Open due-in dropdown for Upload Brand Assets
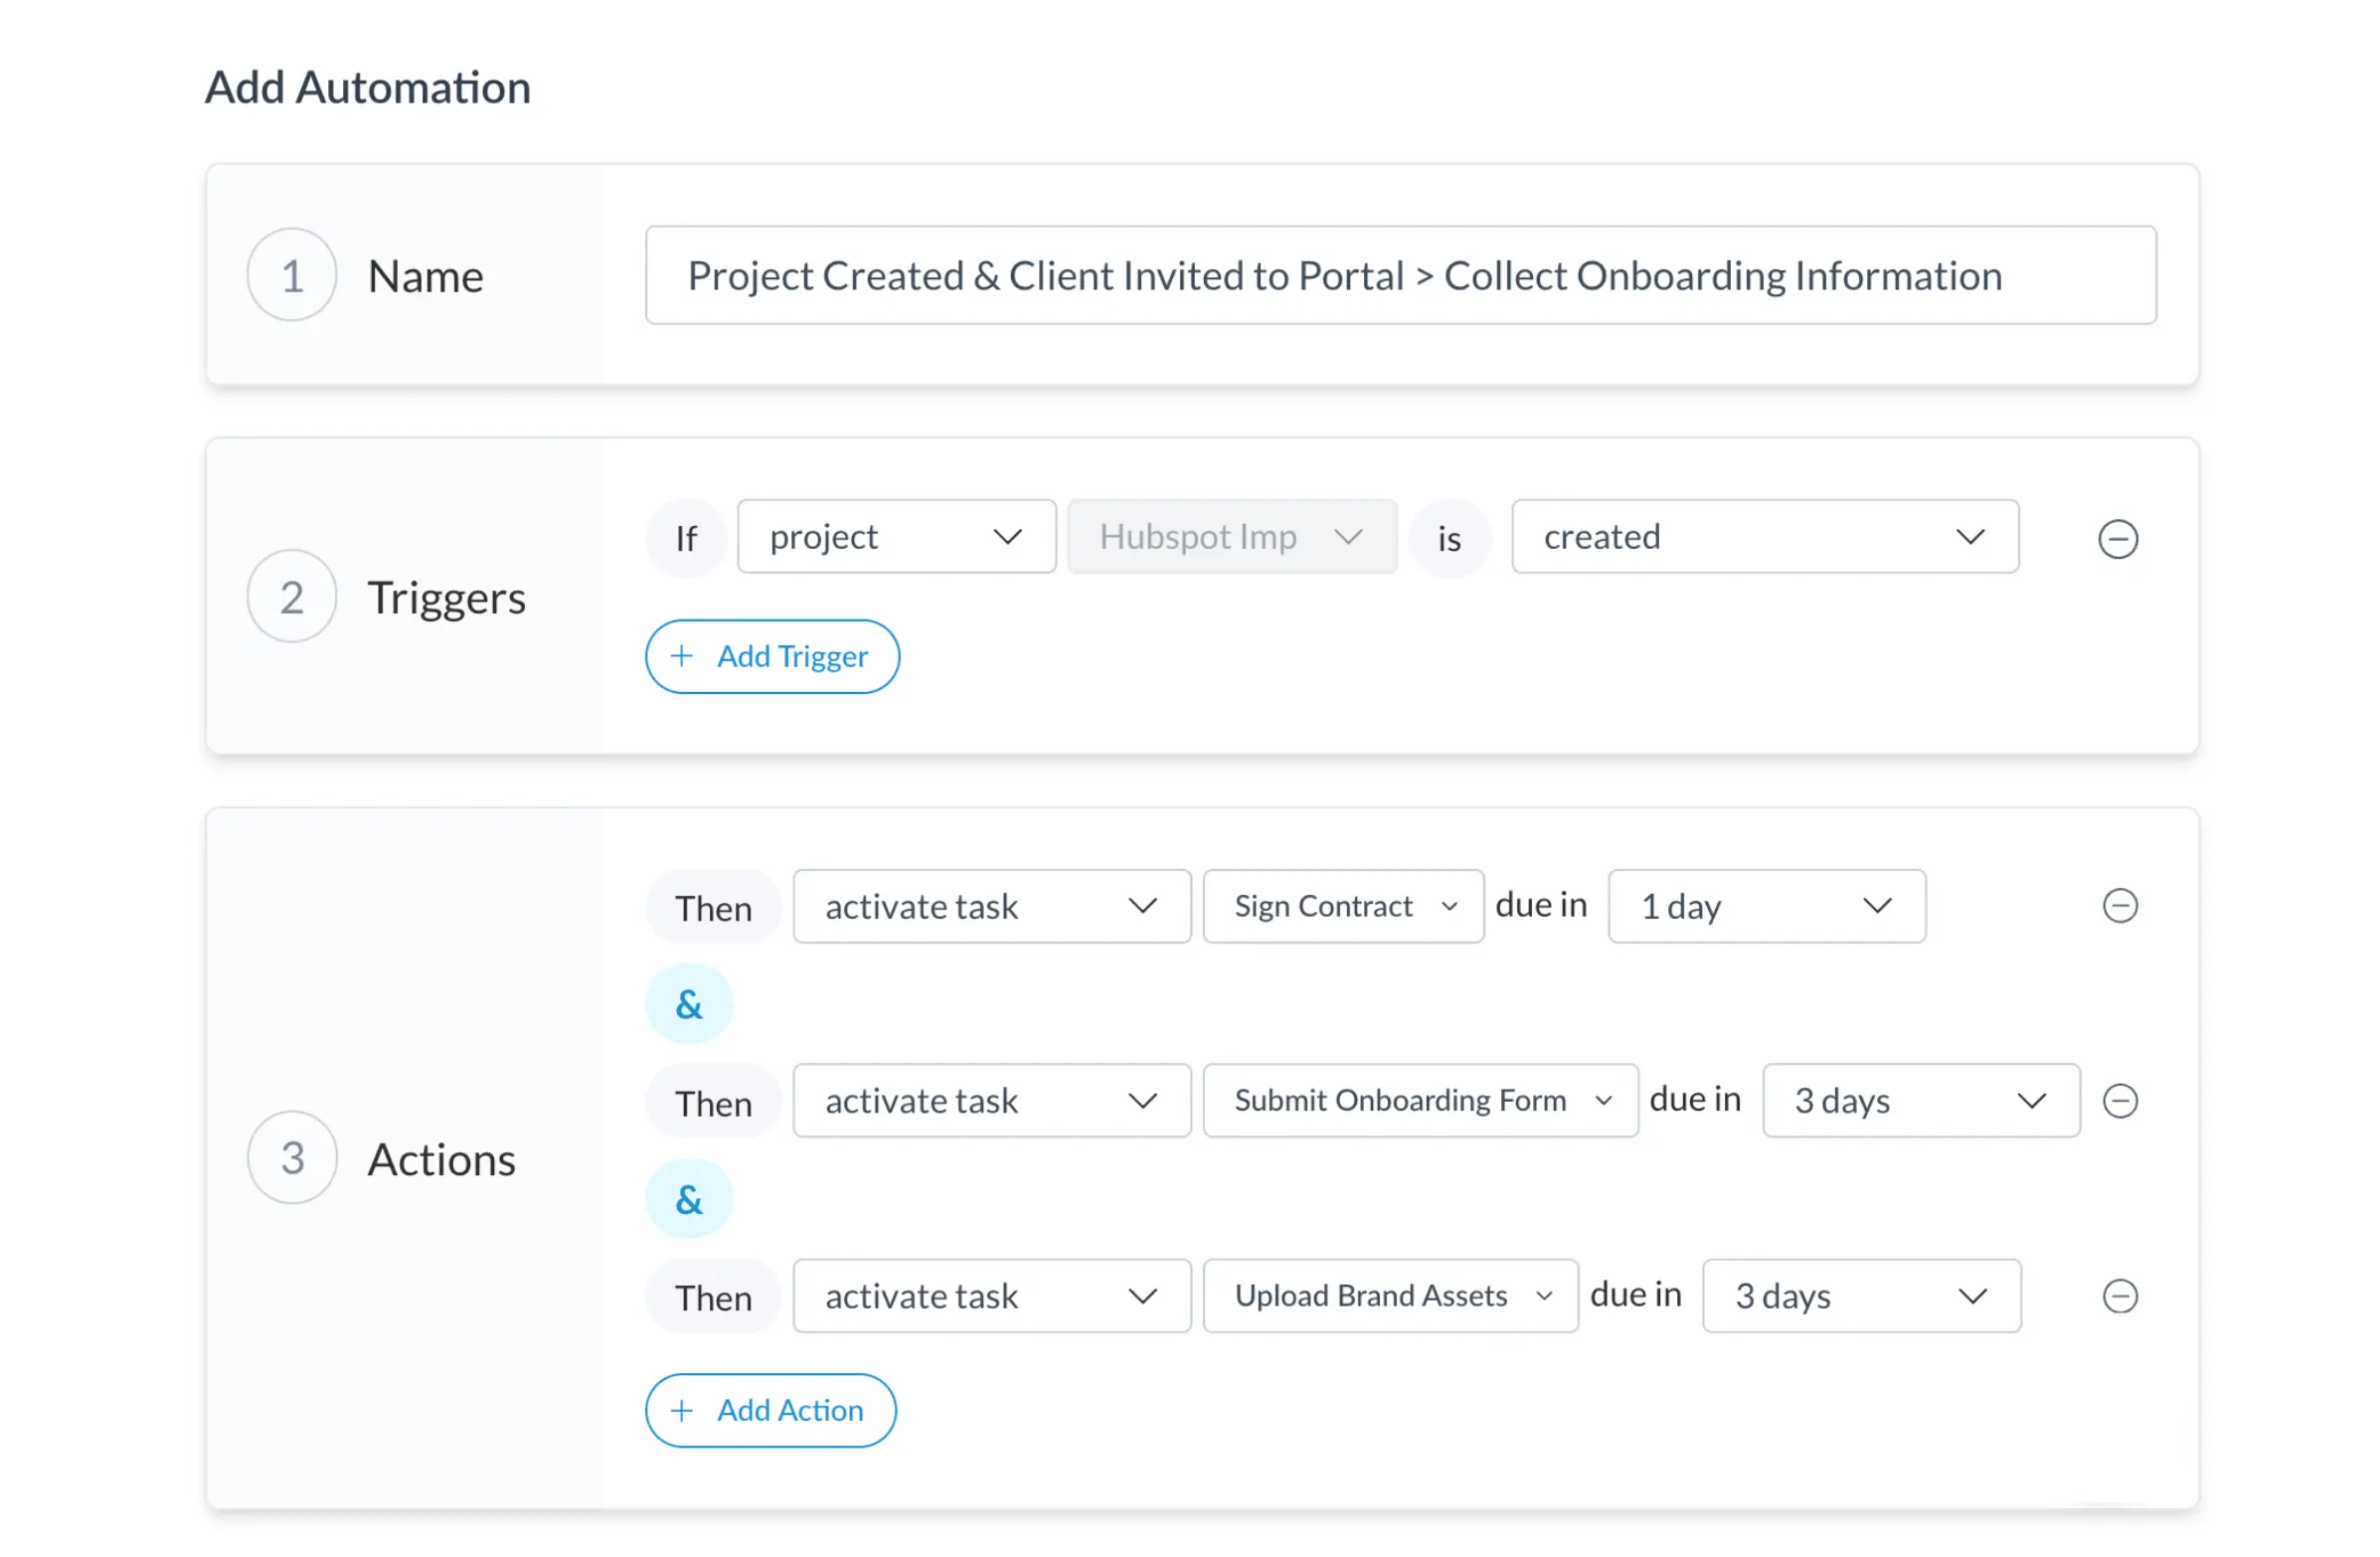The height and width of the screenshot is (1557, 2380). tap(1861, 1296)
